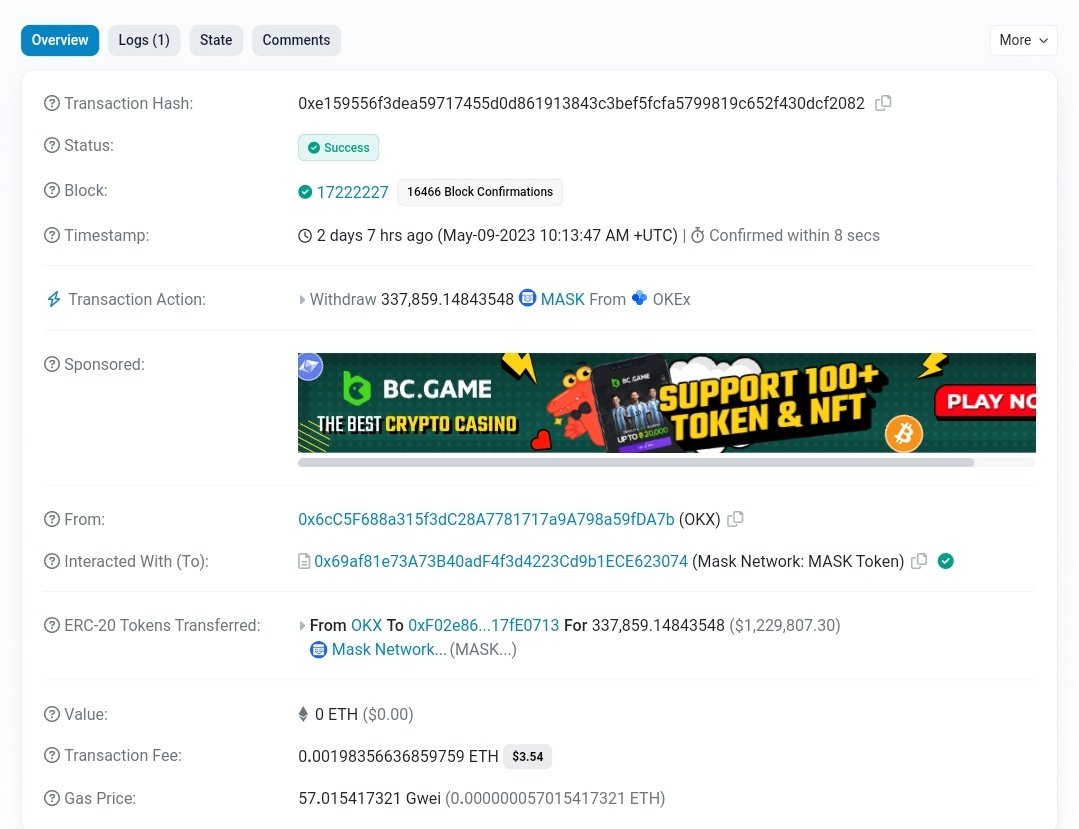
Task: Open the Comments tab
Action: (x=296, y=40)
